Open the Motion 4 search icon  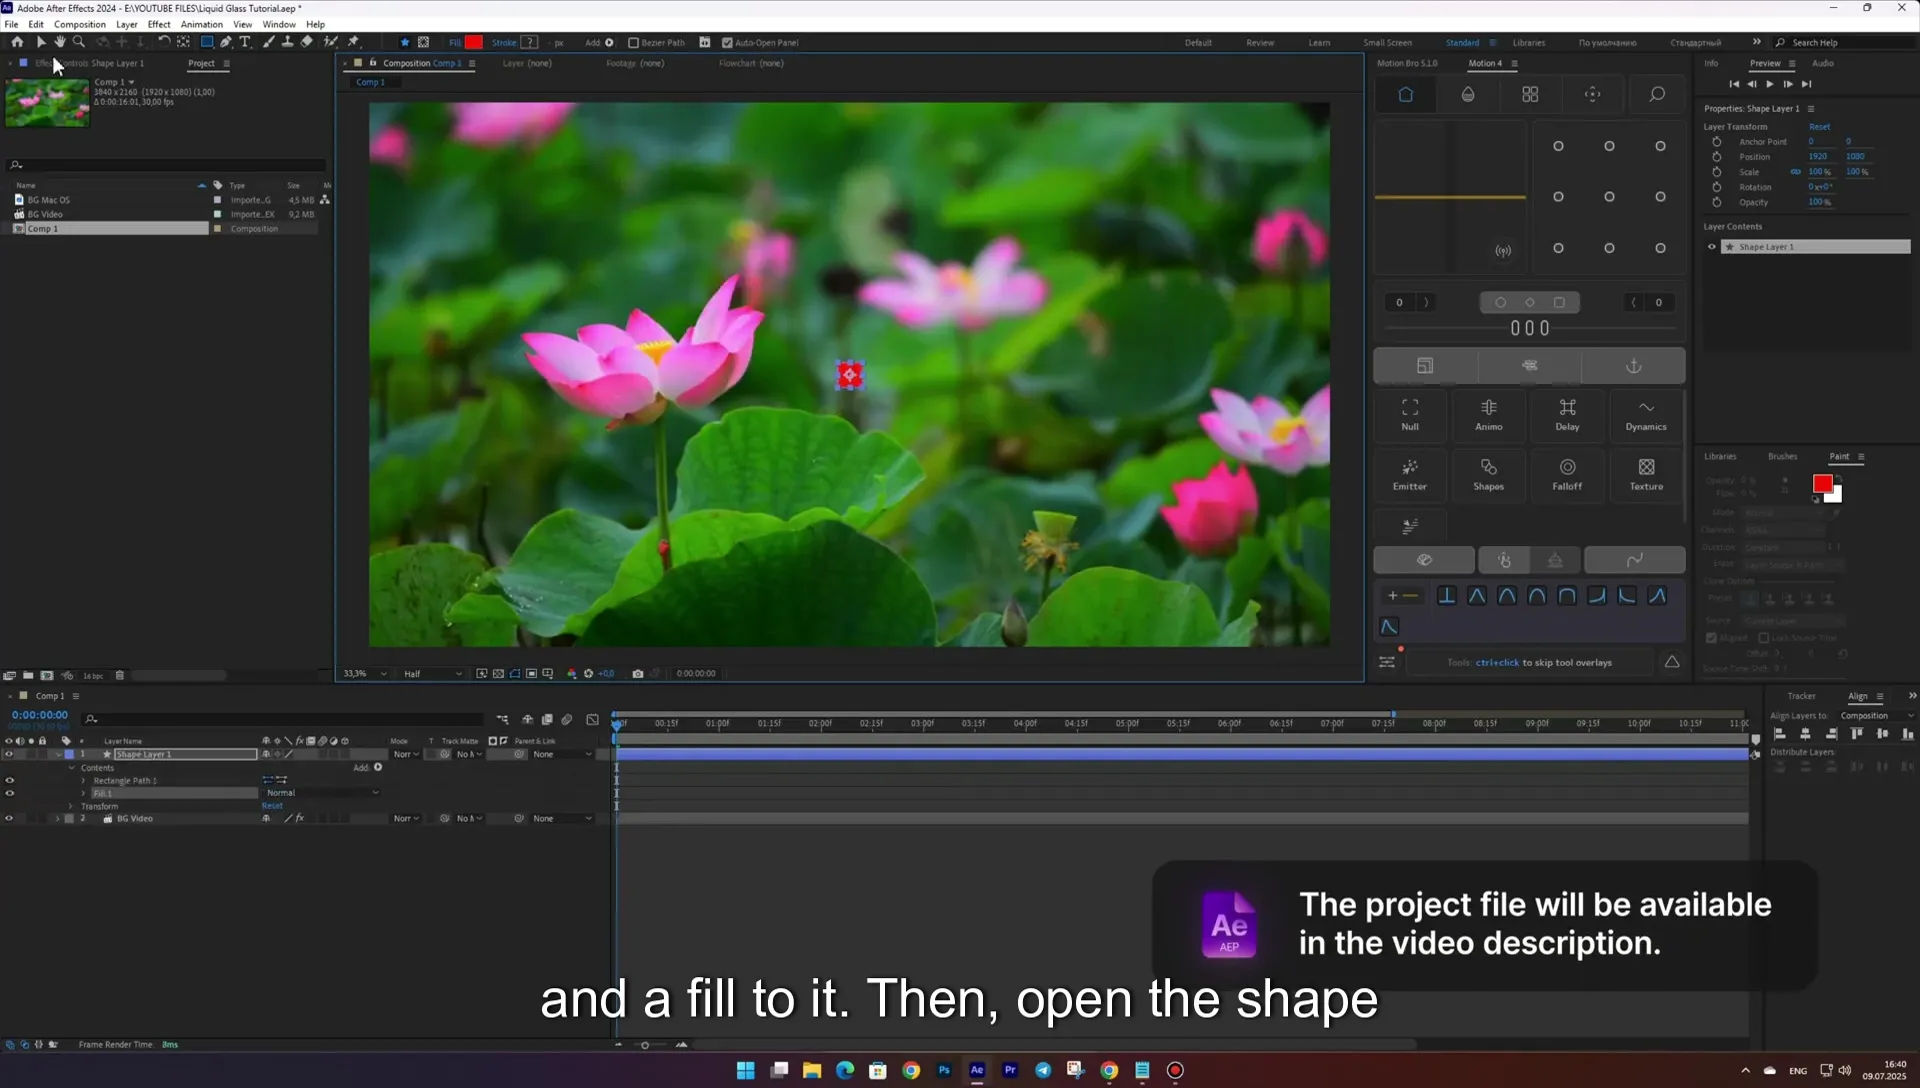pyautogui.click(x=1657, y=94)
